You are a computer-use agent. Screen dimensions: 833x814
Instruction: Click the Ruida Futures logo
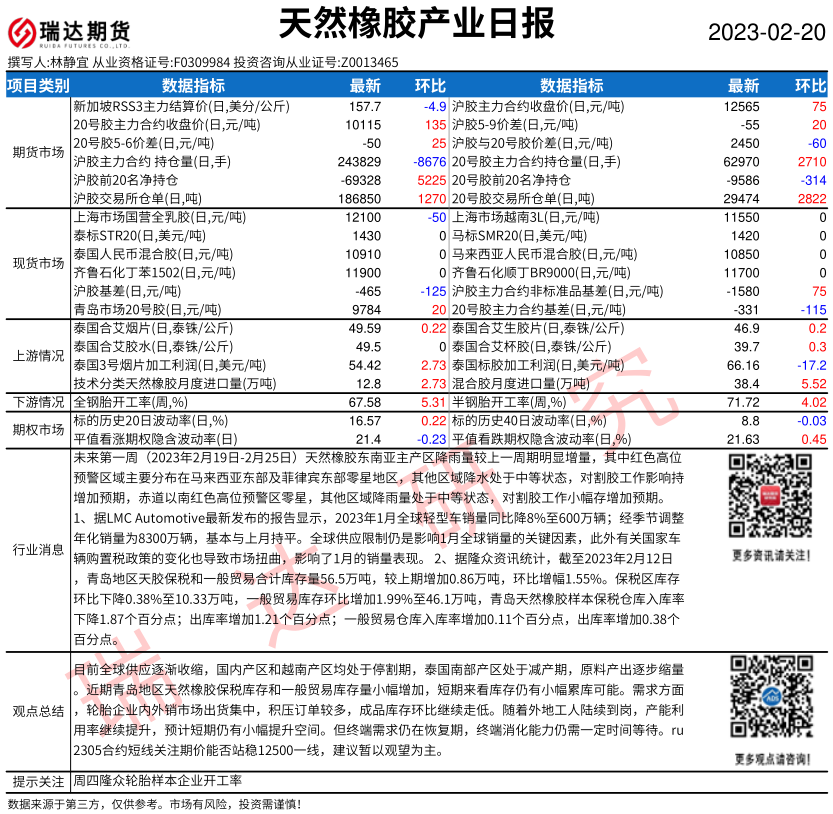point(70,32)
